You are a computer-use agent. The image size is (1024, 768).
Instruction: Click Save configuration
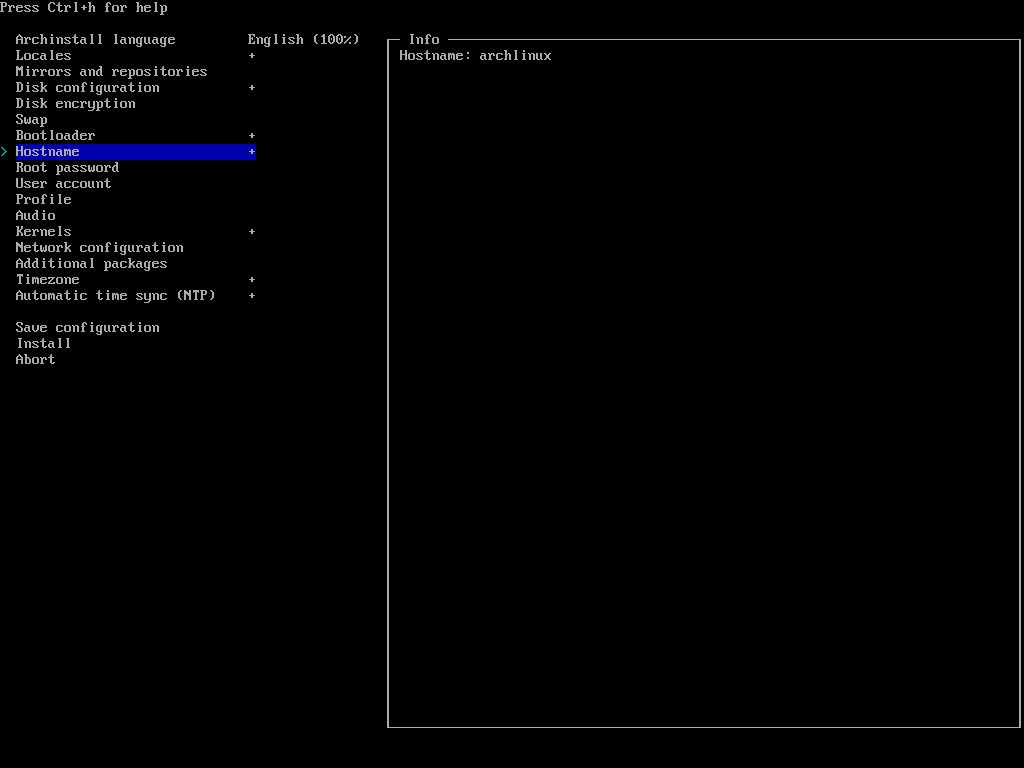coord(88,328)
